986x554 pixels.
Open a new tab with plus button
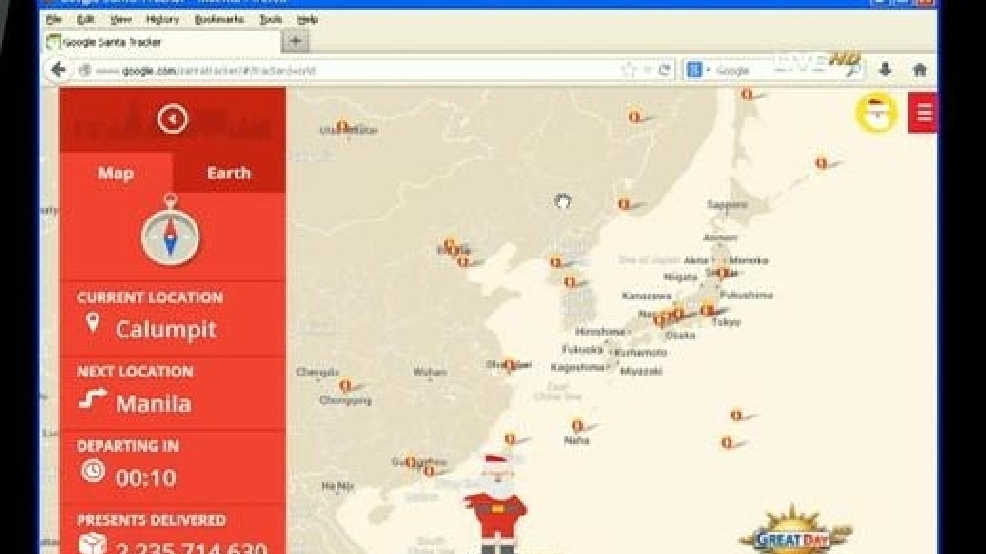[295, 42]
